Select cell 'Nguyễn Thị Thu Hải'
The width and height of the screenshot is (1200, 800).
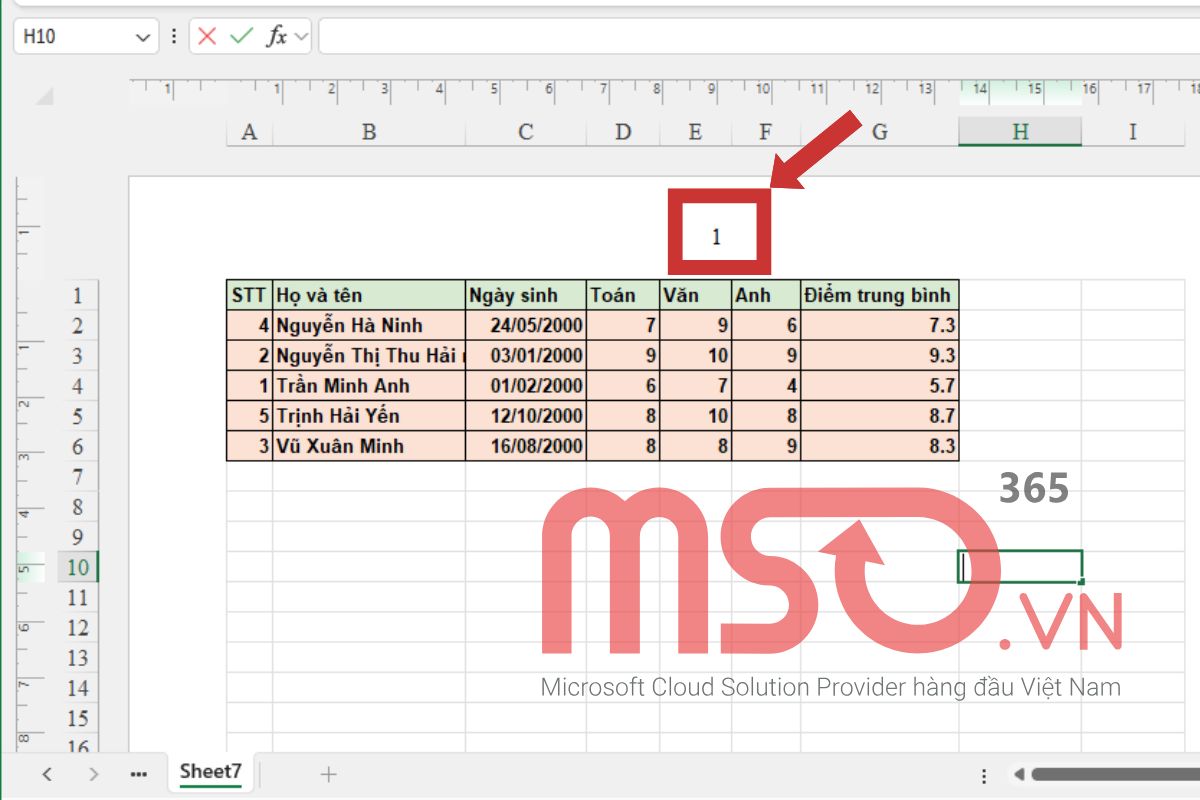pyautogui.click(x=369, y=355)
